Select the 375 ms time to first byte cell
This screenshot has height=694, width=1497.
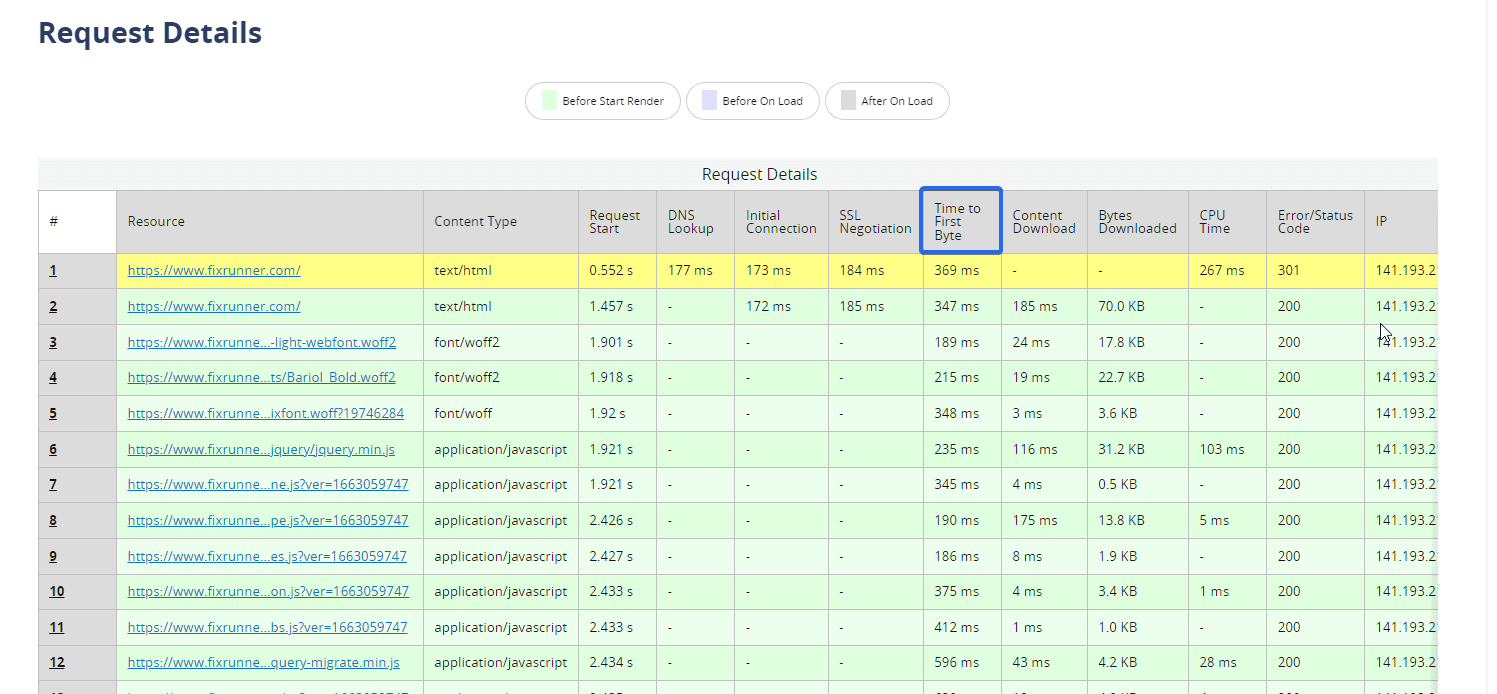(x=962, y=591)
